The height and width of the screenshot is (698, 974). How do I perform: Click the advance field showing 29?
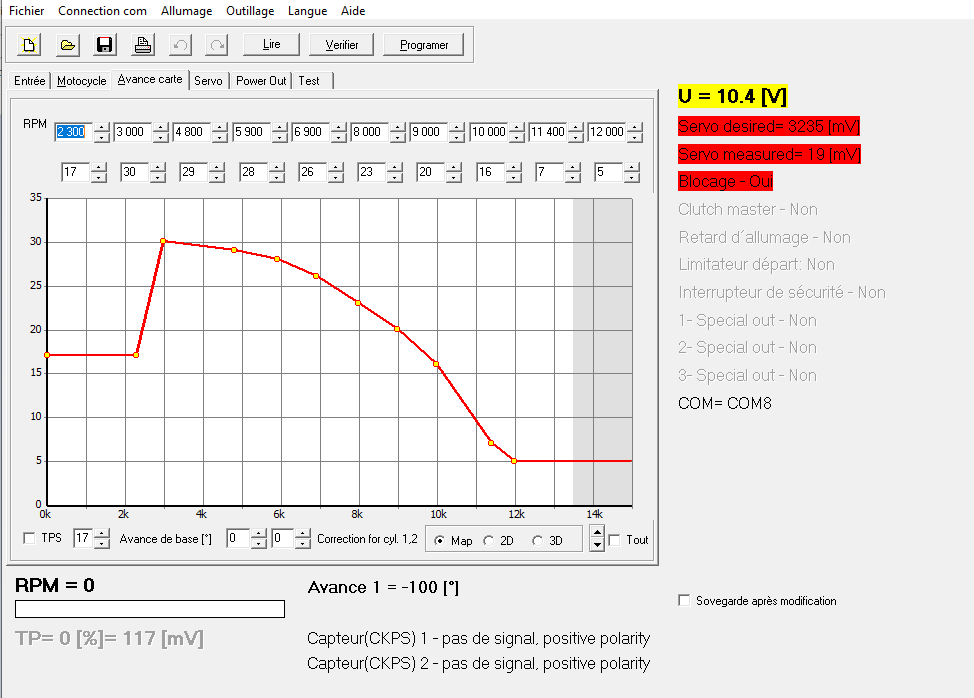pyautogui.click(x=194, y=172)
